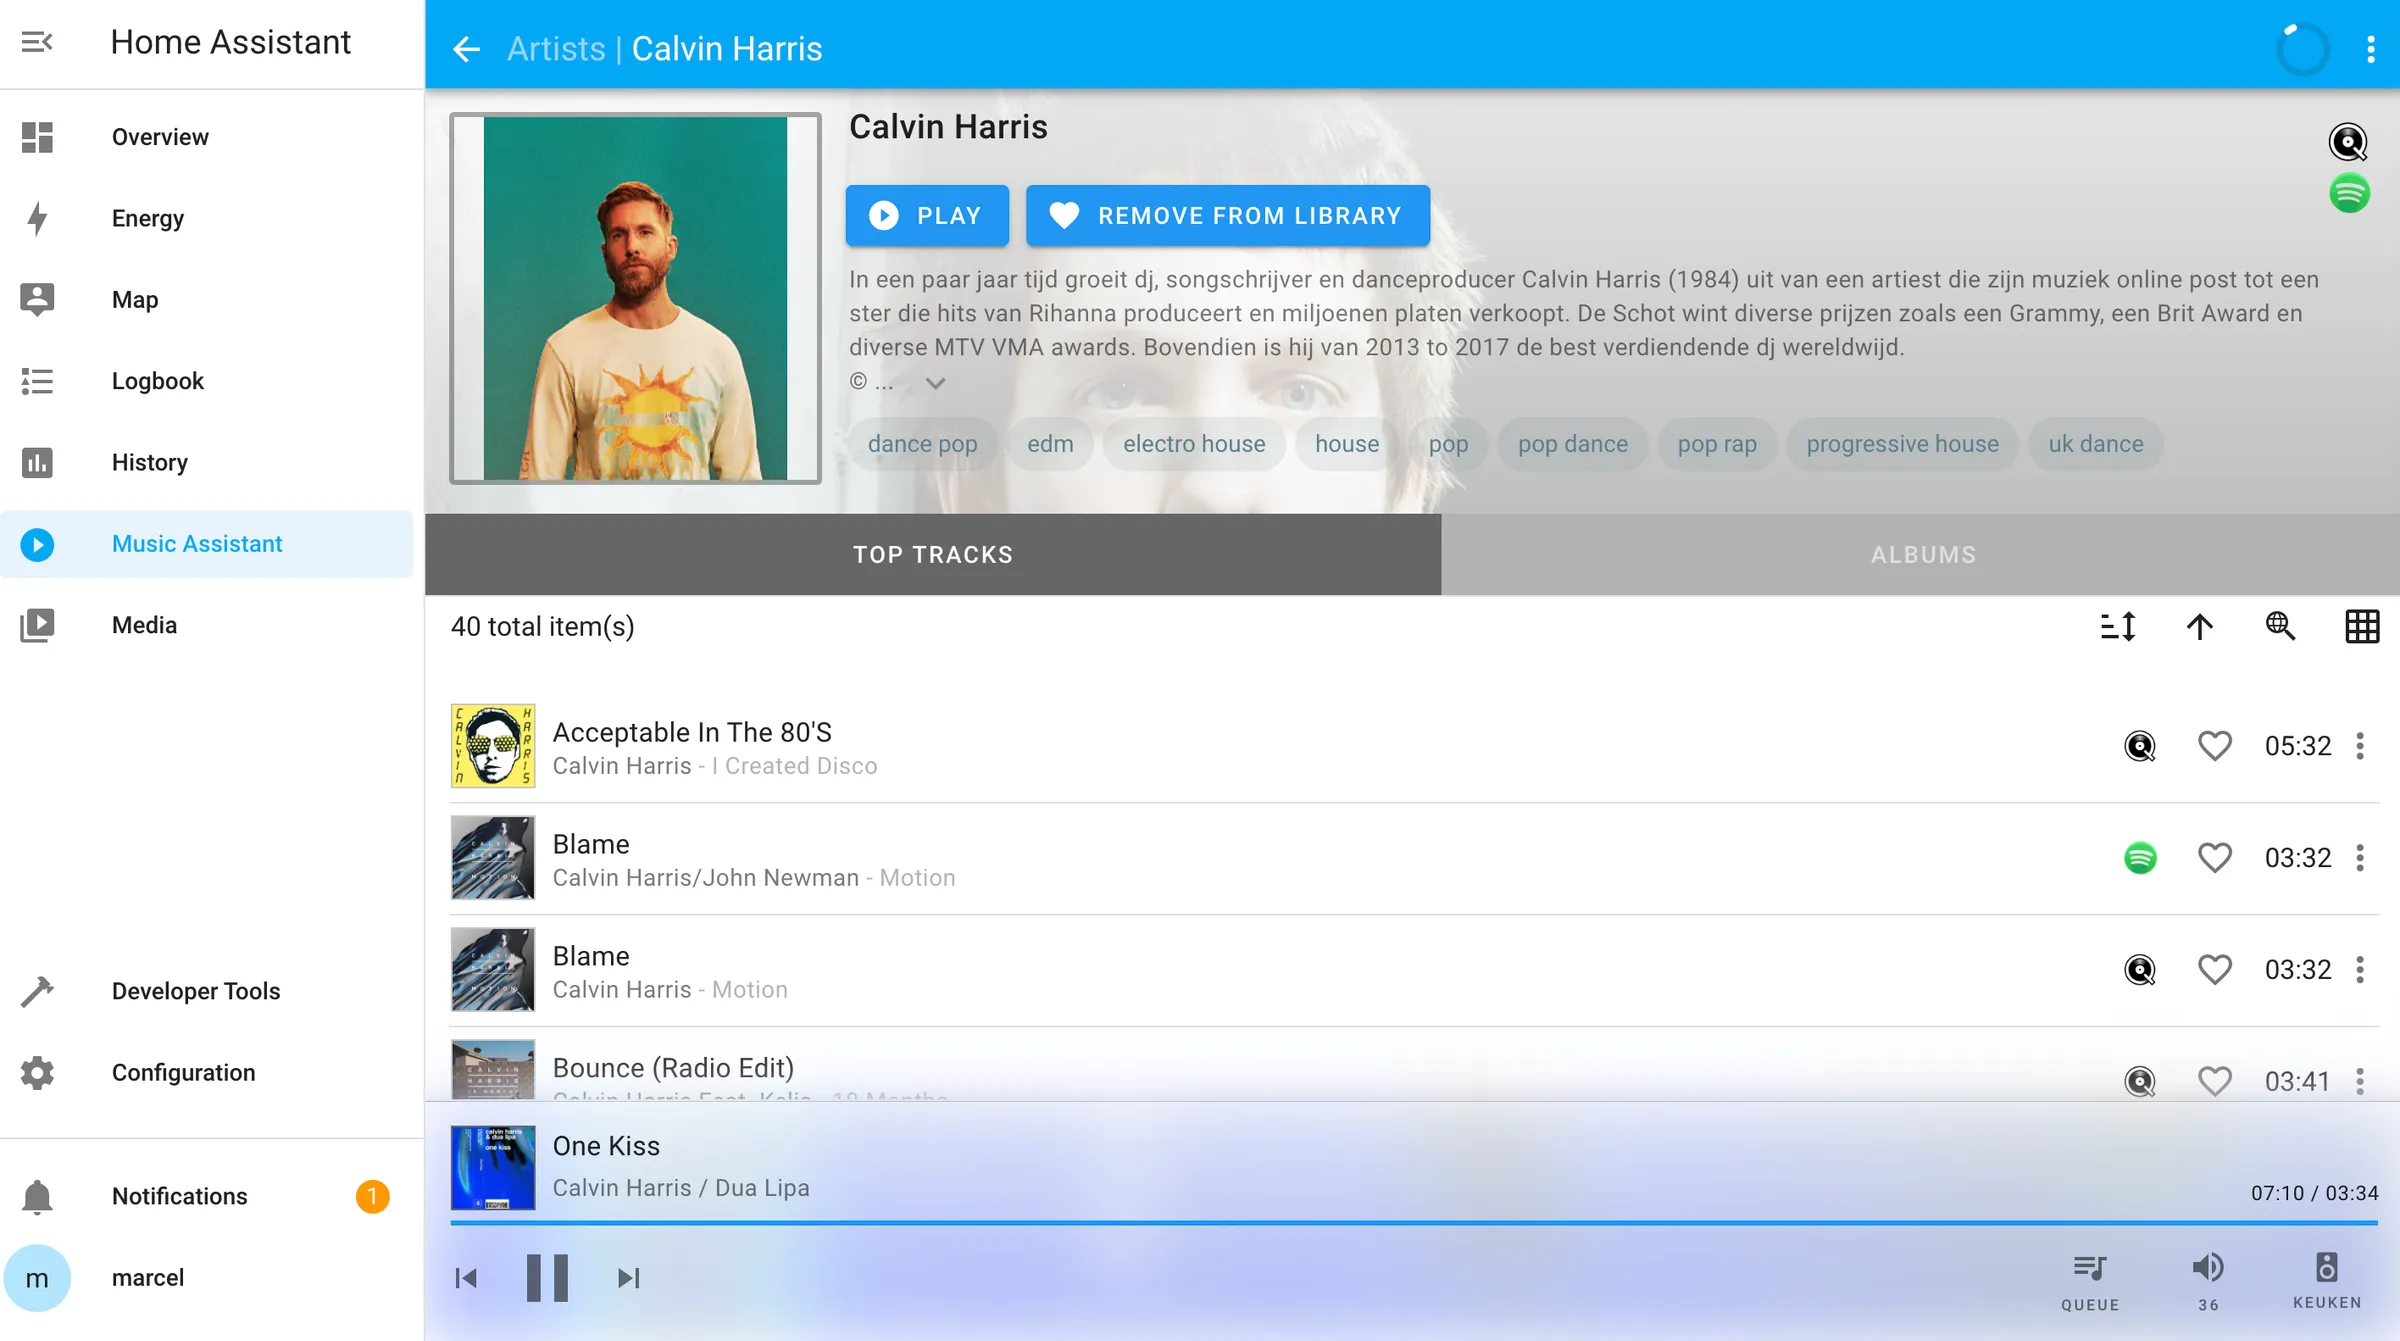This screenshot has height=1341, width=2400.
Task: Expand the Calvin Harris biography text
Action: coord(936,383)
